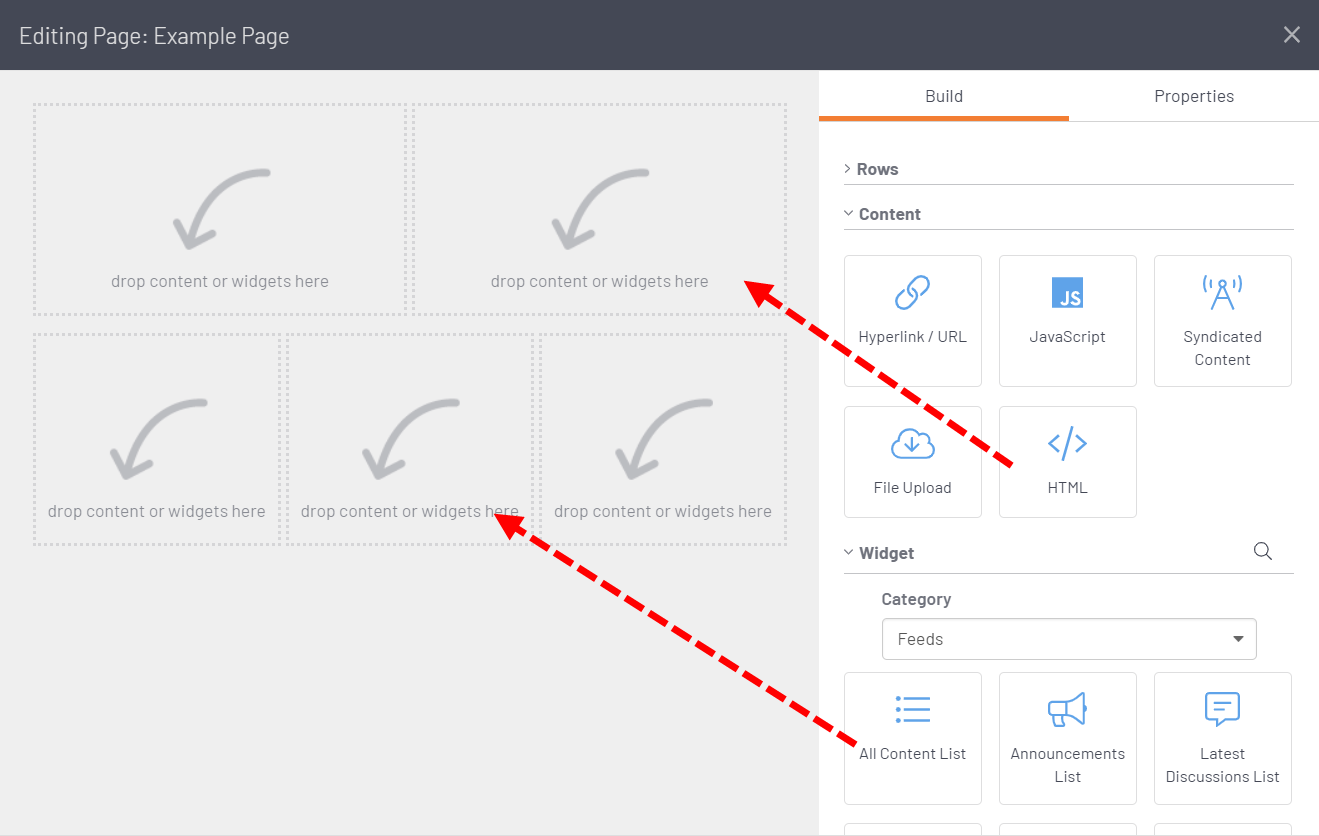Collapse the Widget section
The height and width of the screenshot is (836, 1319).
[878, 553]
